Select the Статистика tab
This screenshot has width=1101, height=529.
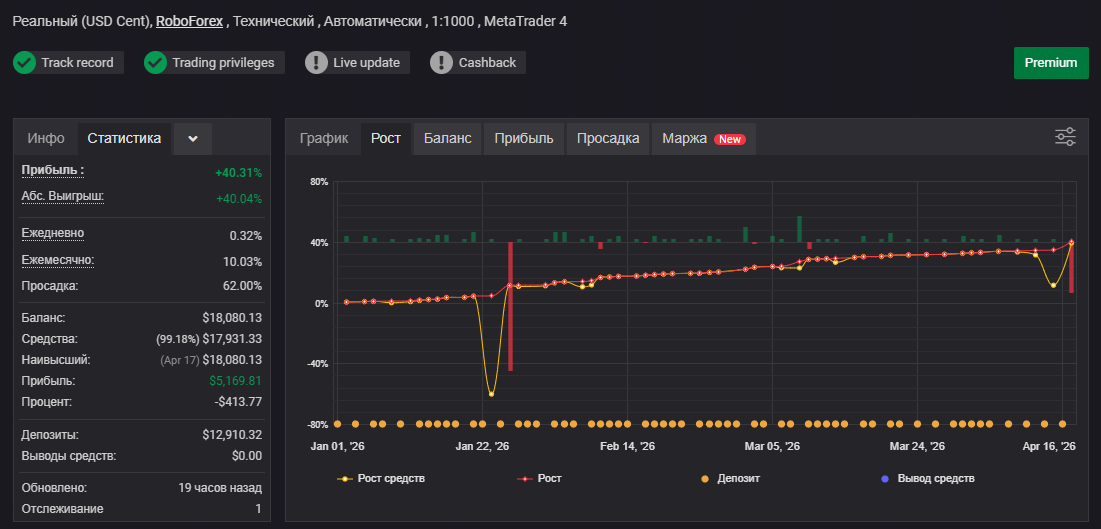124,138
